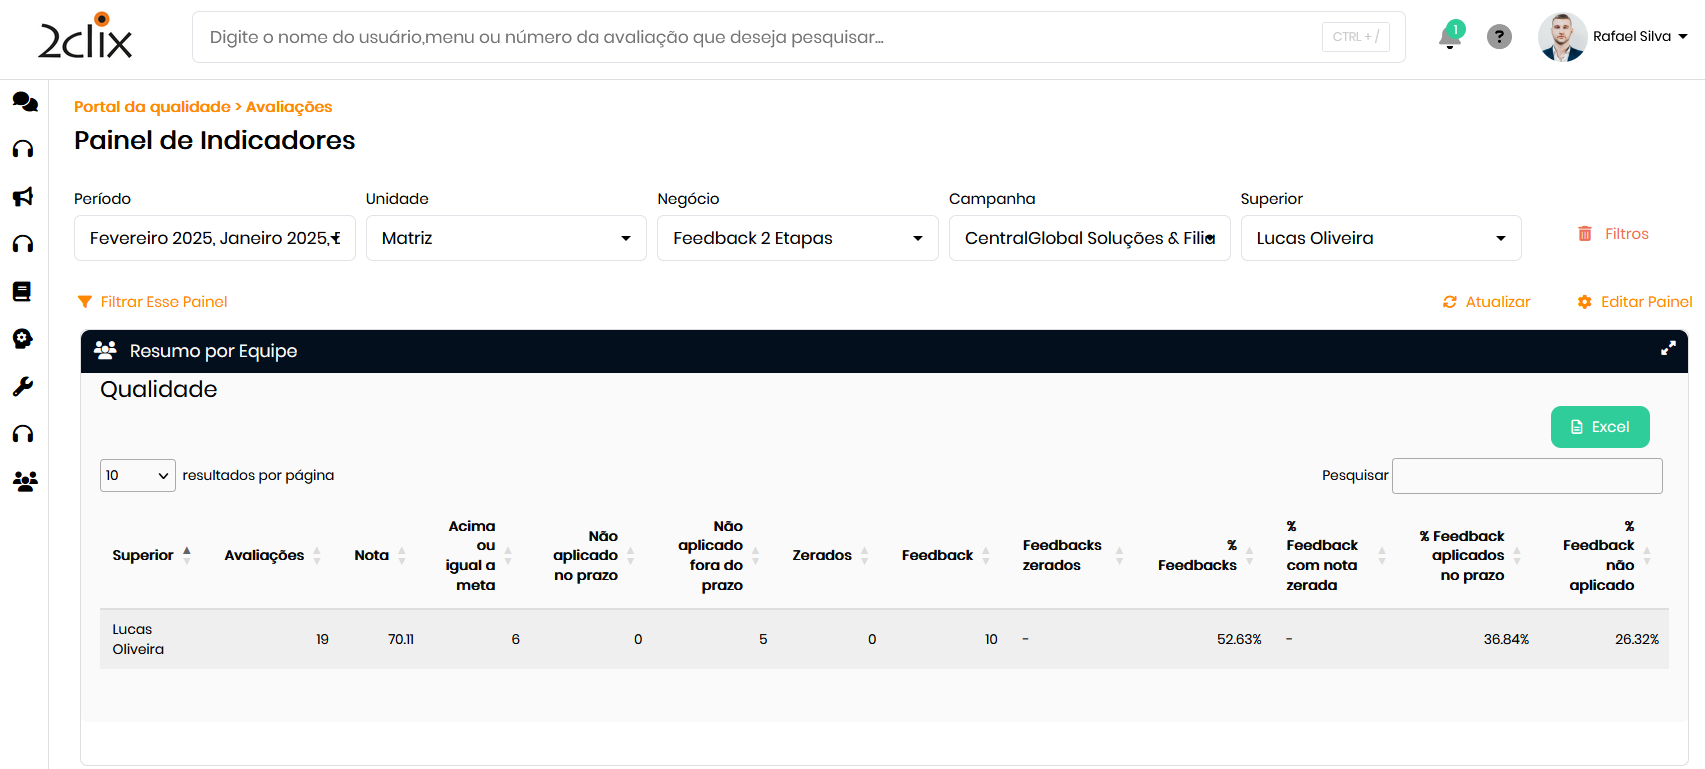
Task: Click the help question mark icon
Action: tap(1498, 37)
